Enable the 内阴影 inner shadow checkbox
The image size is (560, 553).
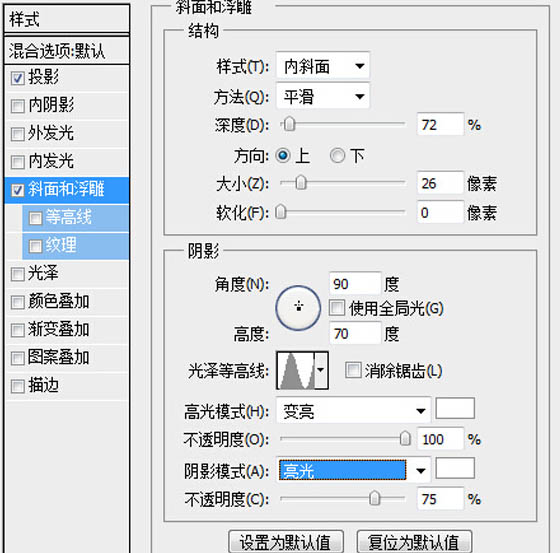(x=17, y=106)
